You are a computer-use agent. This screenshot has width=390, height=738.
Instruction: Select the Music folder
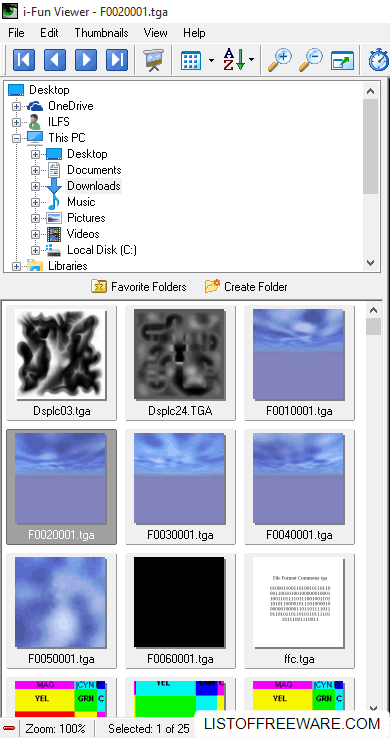pyautogui.click(x=81, y=202)
